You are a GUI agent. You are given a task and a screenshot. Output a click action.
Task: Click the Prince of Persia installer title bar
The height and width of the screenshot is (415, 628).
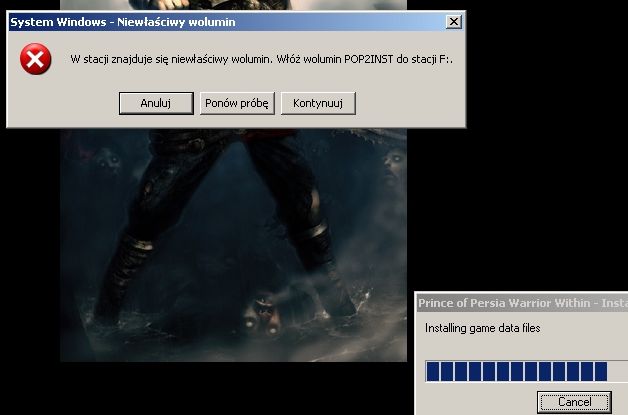[x=522, y=303]
